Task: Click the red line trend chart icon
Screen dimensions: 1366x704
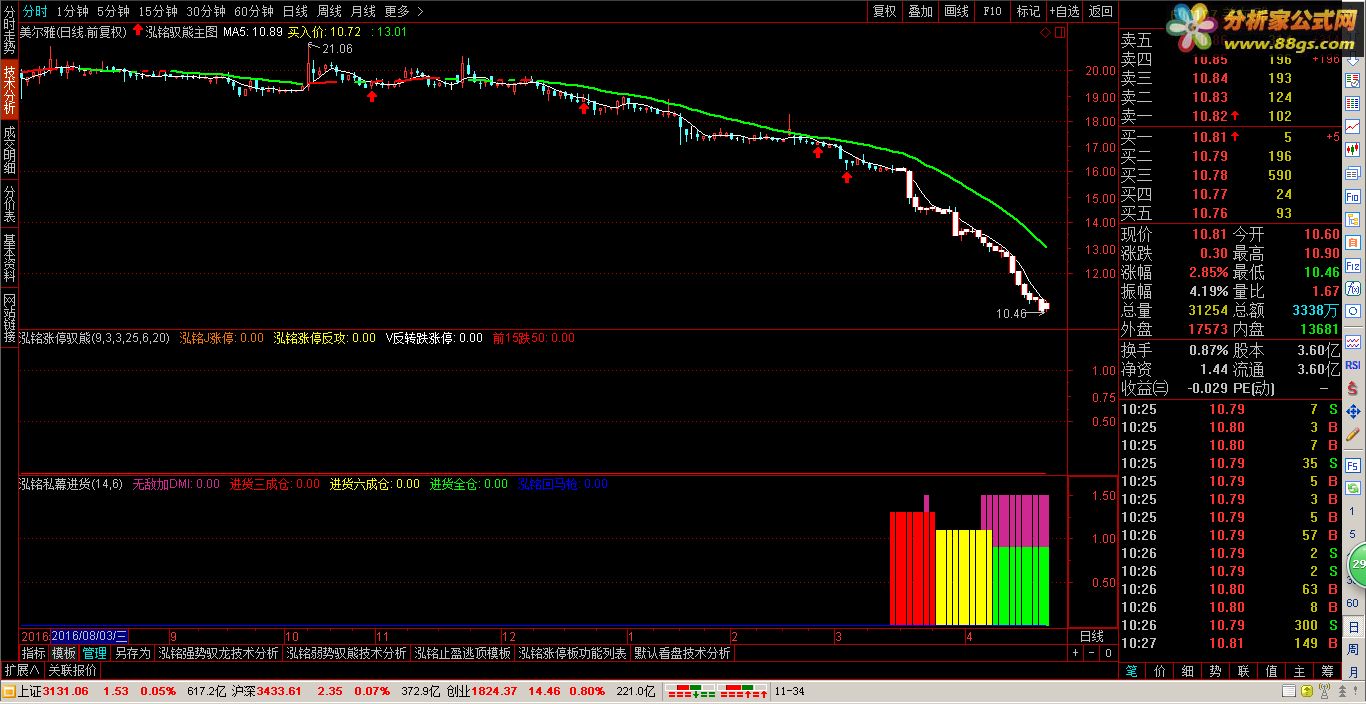Action: [x=1352, y=126]
